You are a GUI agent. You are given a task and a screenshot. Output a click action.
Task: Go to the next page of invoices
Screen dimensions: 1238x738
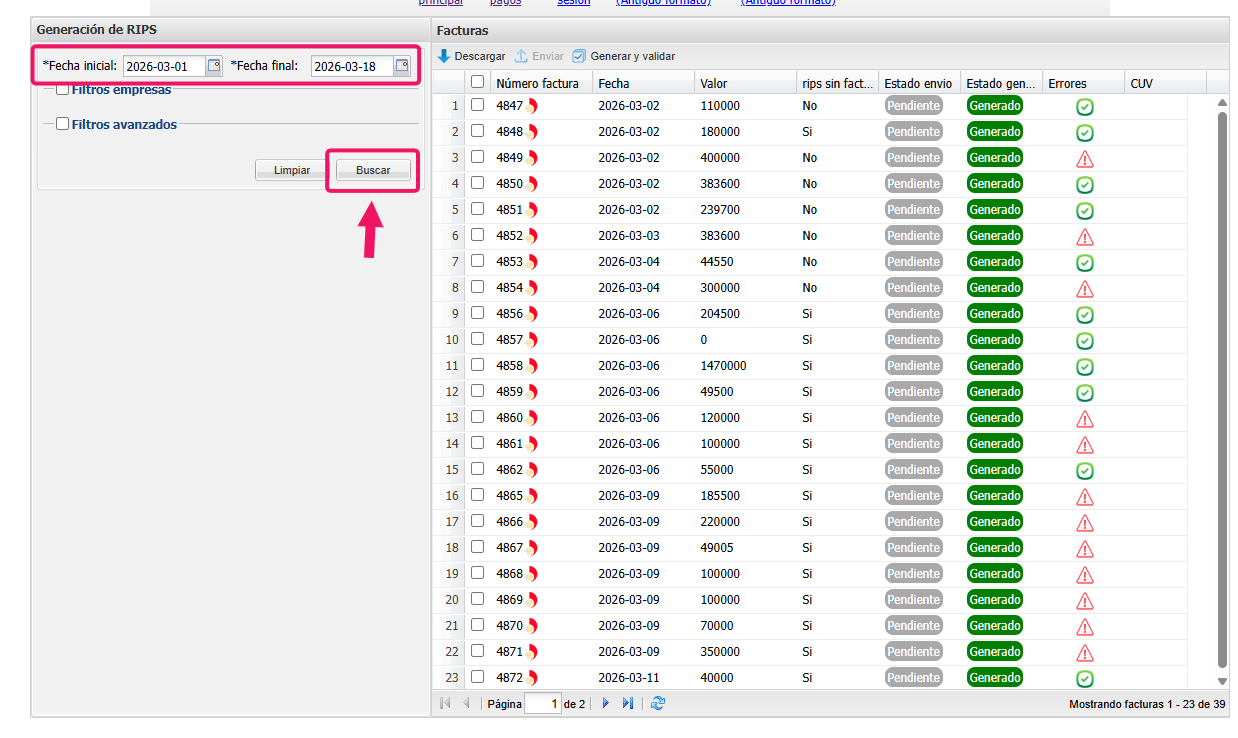605,704
